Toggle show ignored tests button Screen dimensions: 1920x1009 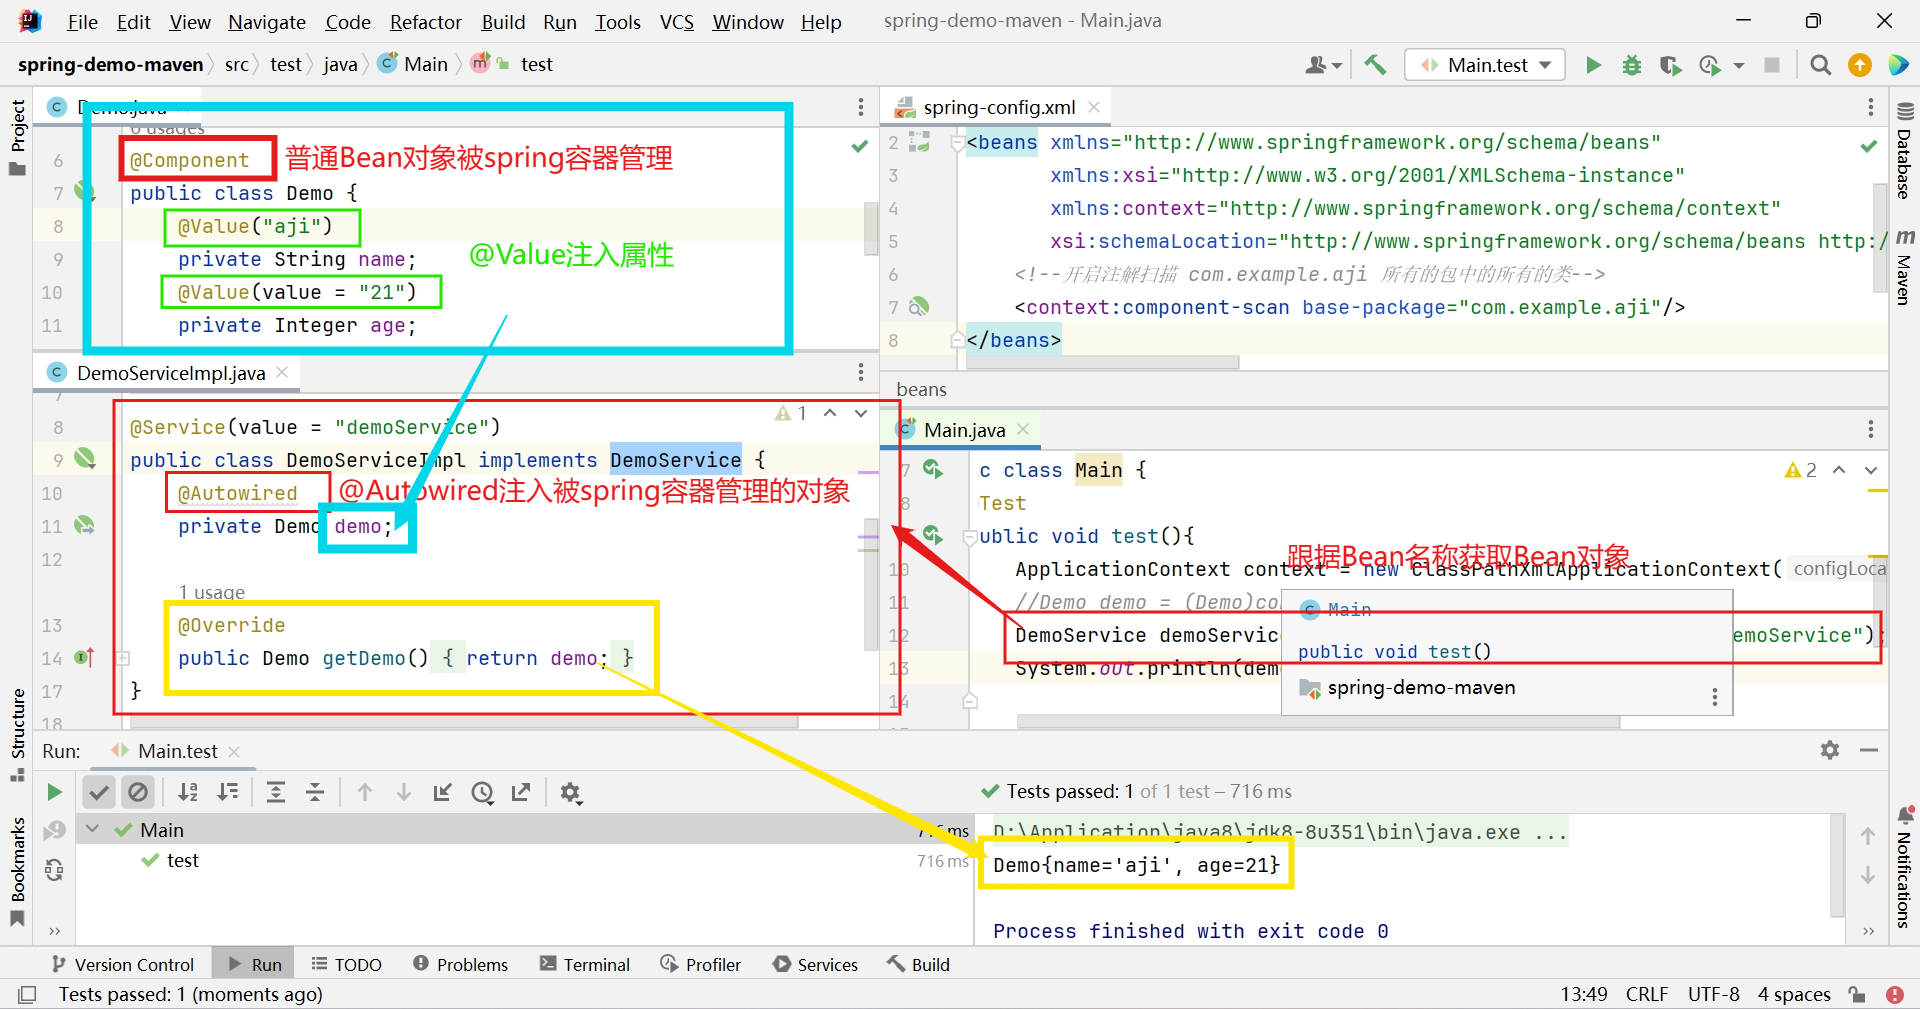coord(138,792)
